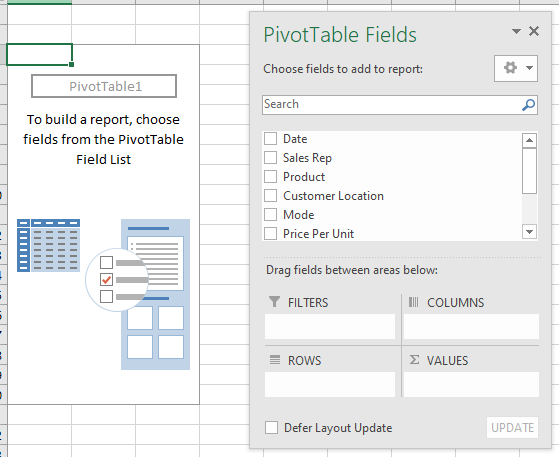Click inside the Search fields box
This screenshot has height=457, width=559.
click(x=391, y=104)
